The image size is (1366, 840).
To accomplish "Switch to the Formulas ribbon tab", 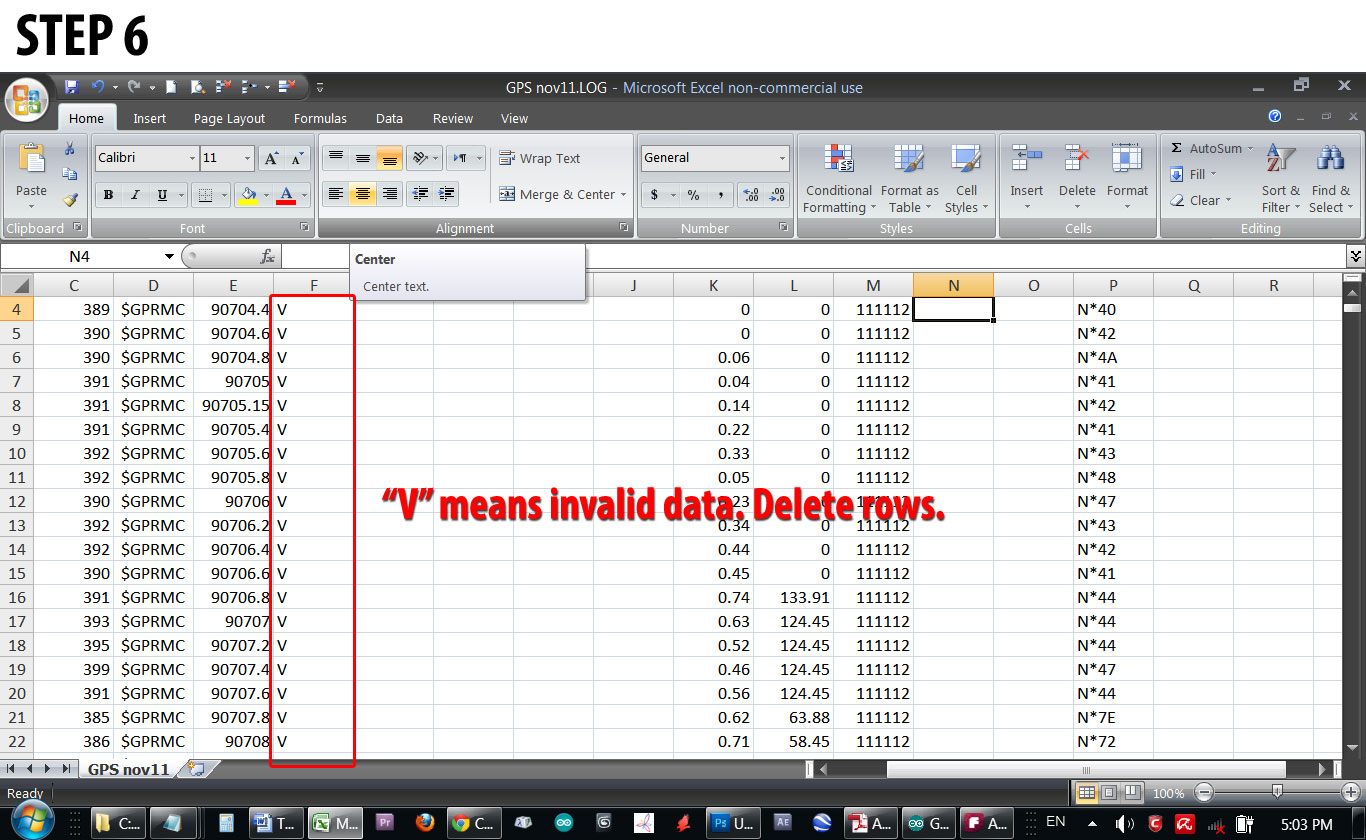I will click(x=320, y=118).
